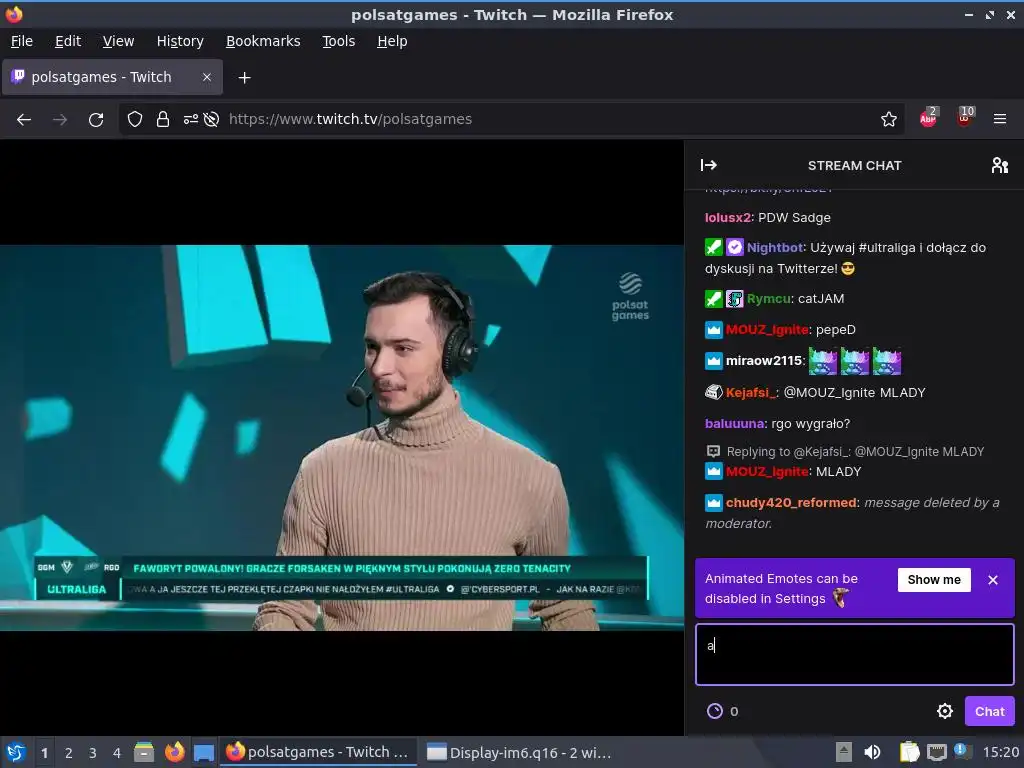Launch Firefox from taskbar launcher
Viewport: 1024px width, 768px height.
(x=174, y=752)
